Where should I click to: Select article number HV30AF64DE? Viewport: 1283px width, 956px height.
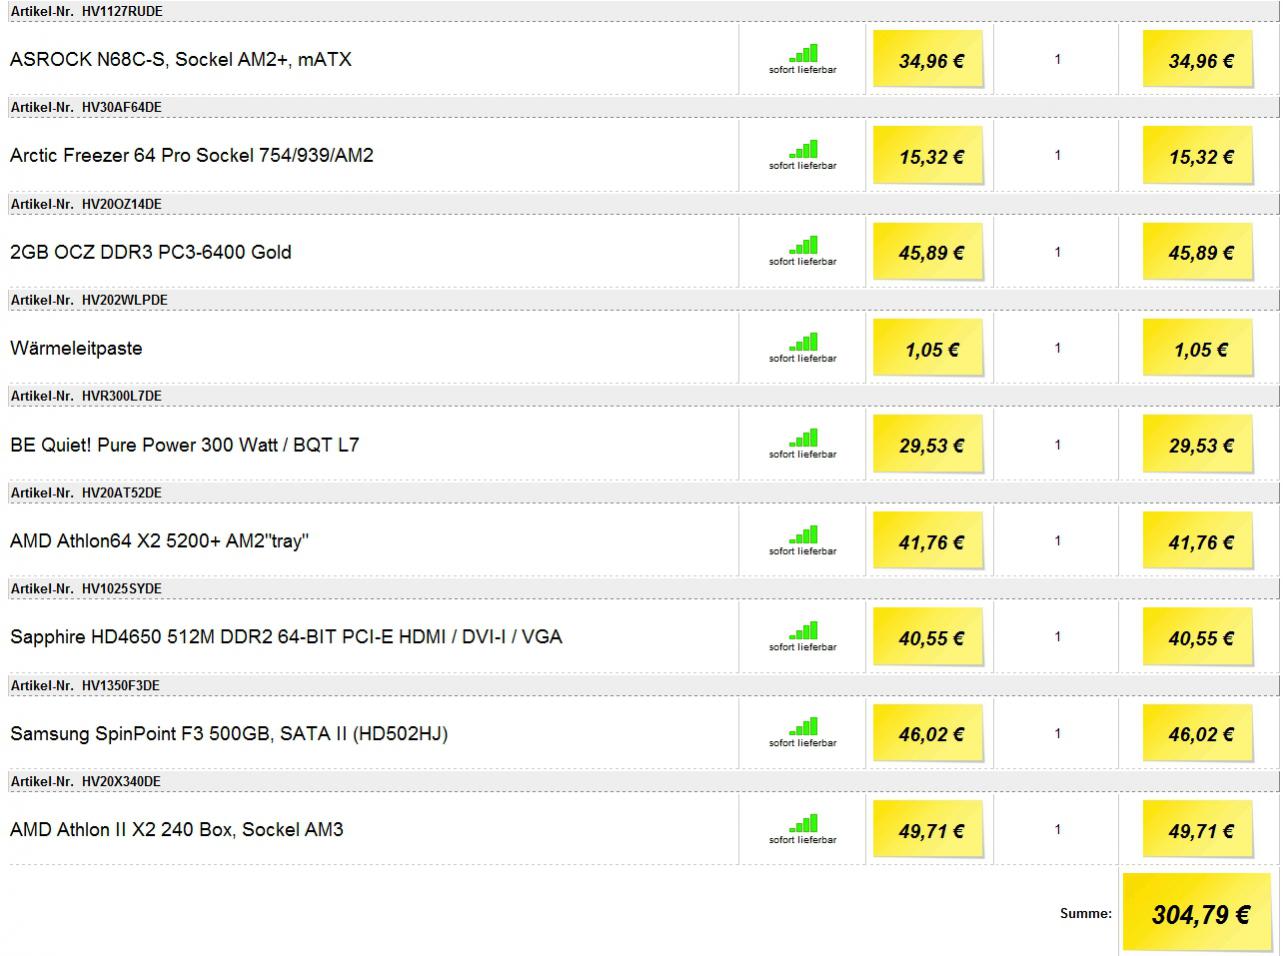(x=122, y=107)
